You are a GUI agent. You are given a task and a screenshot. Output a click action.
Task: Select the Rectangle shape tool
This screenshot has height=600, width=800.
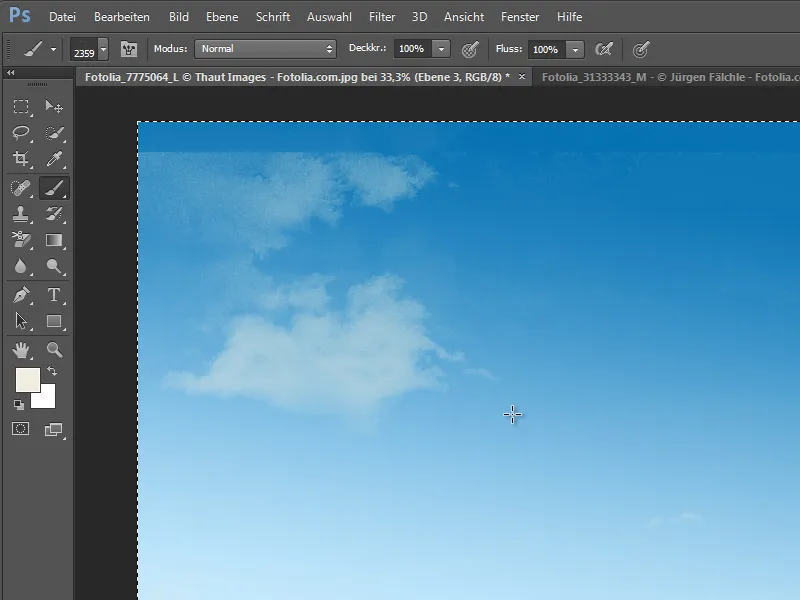[54, 321]
